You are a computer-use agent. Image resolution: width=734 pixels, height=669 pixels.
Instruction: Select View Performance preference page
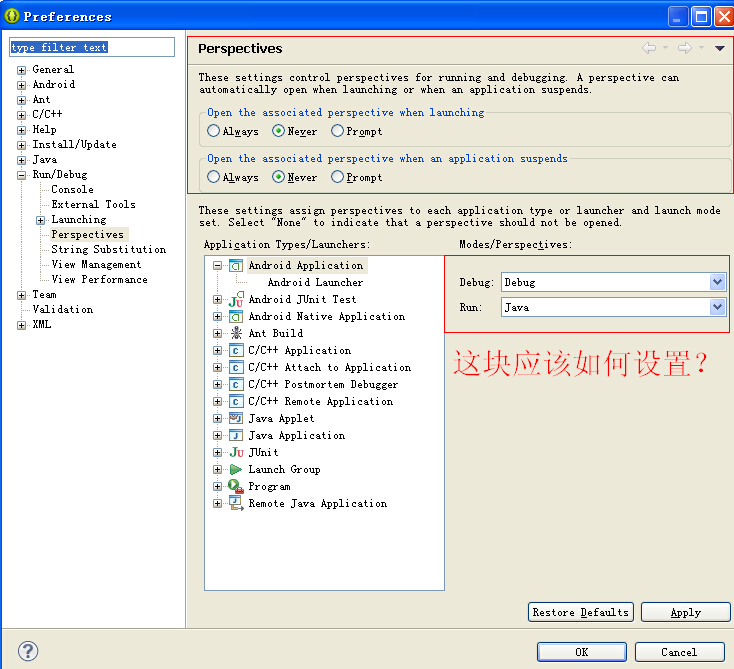point(100,279)
